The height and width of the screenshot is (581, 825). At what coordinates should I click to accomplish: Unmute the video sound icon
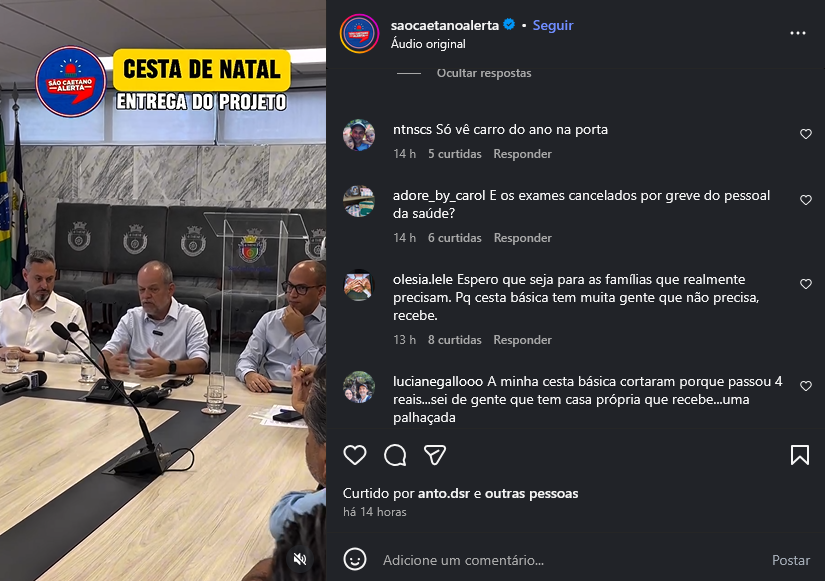pos(300,559)
